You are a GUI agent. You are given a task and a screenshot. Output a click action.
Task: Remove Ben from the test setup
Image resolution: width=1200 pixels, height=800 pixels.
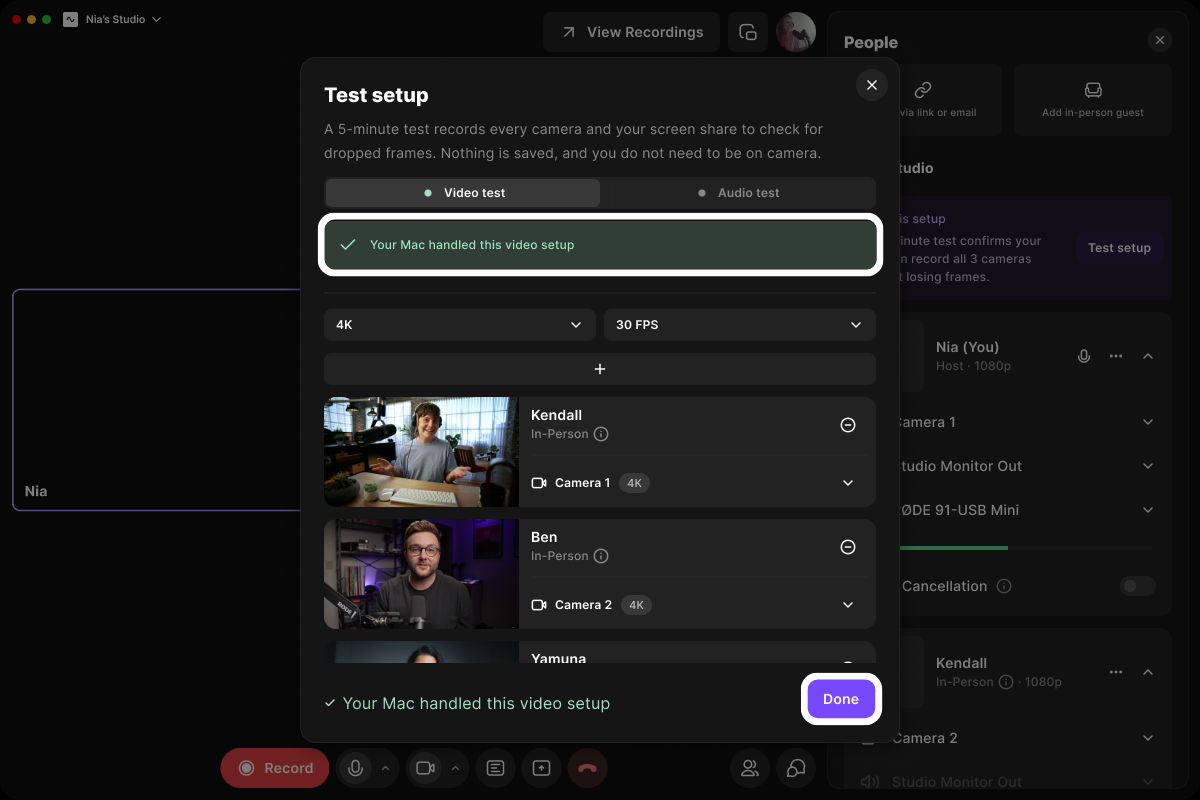[848, 547]
